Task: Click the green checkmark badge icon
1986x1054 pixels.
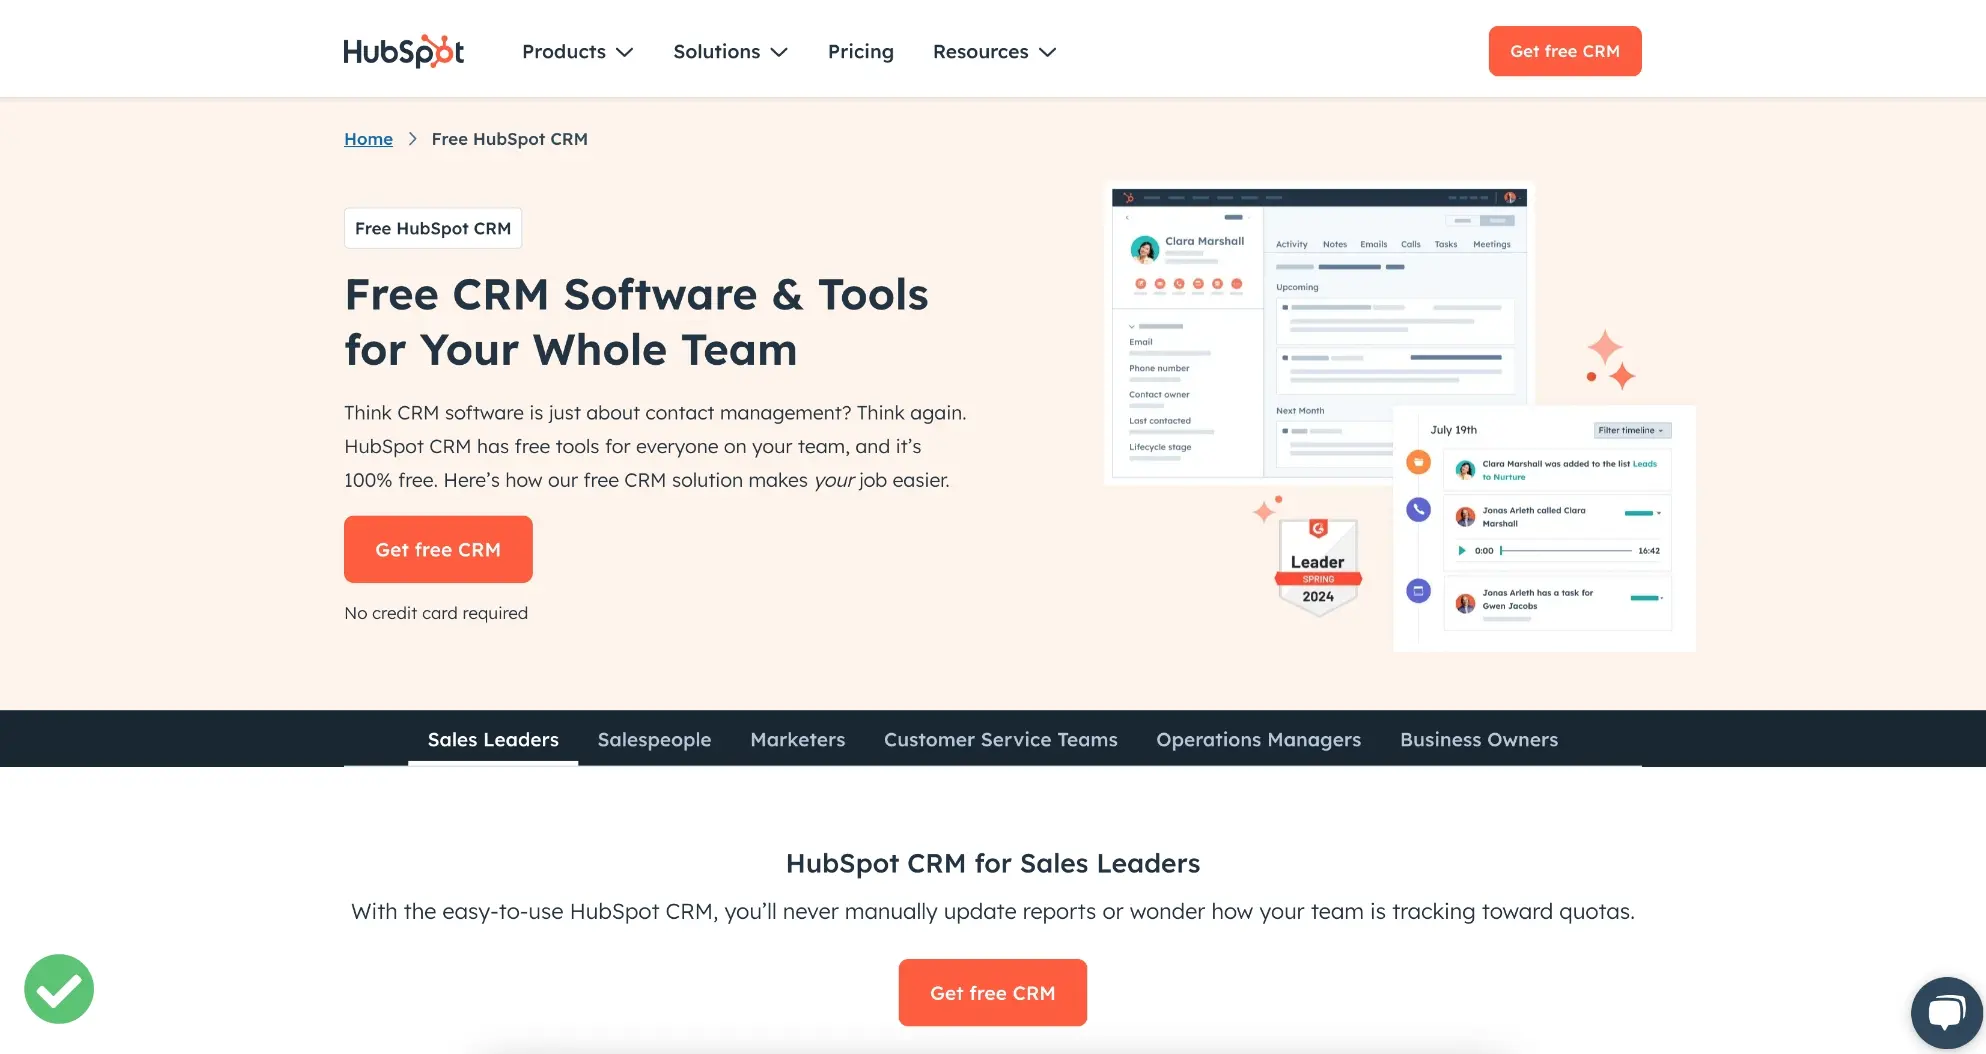Action: pos(59,989)
